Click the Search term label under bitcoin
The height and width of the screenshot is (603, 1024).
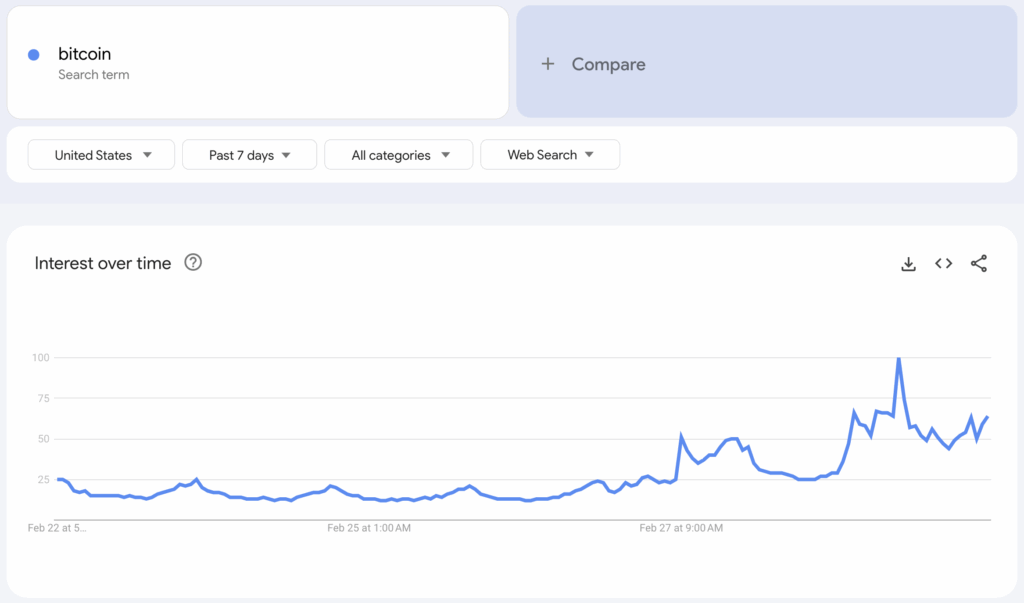pos(93,74)
